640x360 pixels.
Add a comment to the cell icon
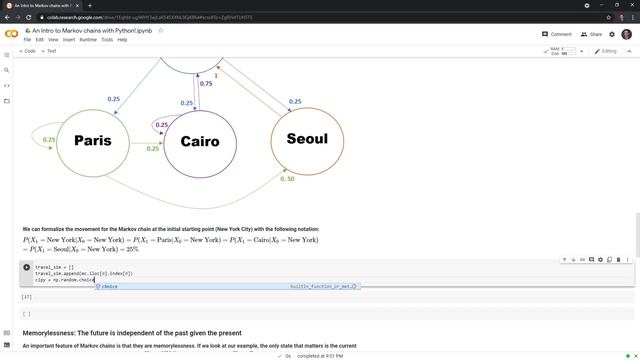pos(591,260)
